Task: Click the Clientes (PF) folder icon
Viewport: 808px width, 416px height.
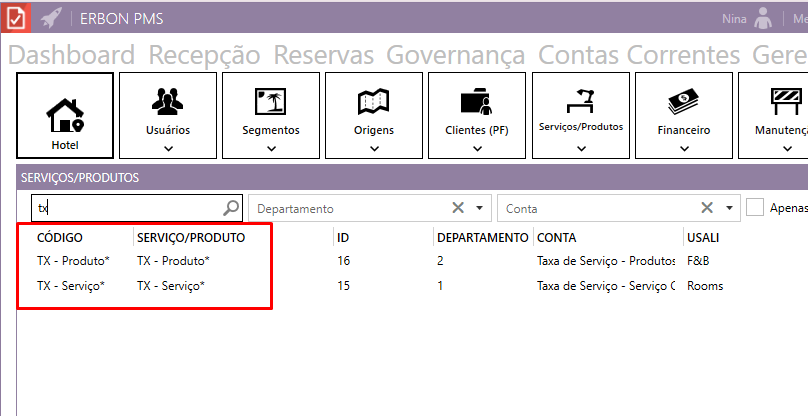Action: 476,103
